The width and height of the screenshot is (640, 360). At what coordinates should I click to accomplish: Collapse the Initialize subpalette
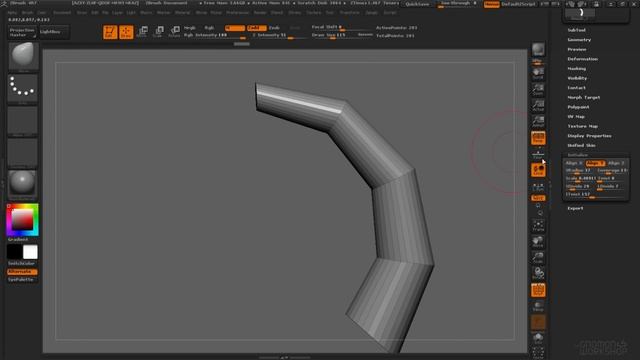(578, 155)
